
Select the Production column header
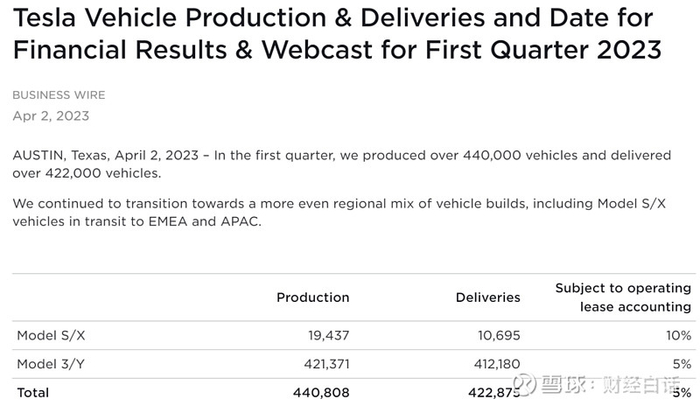[x=312, y=297]
